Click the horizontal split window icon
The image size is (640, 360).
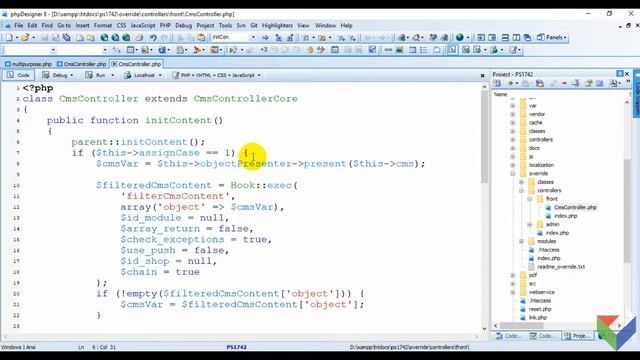click(505, 38)
